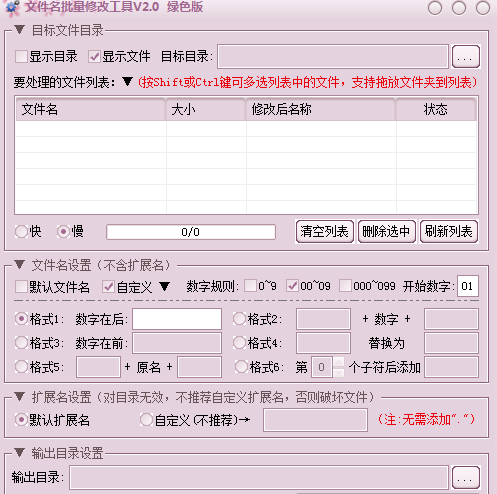The width and height of the screenshot is (497, 494).
Task: Click the 删除选中 button
Action: (x=387, y=231)
